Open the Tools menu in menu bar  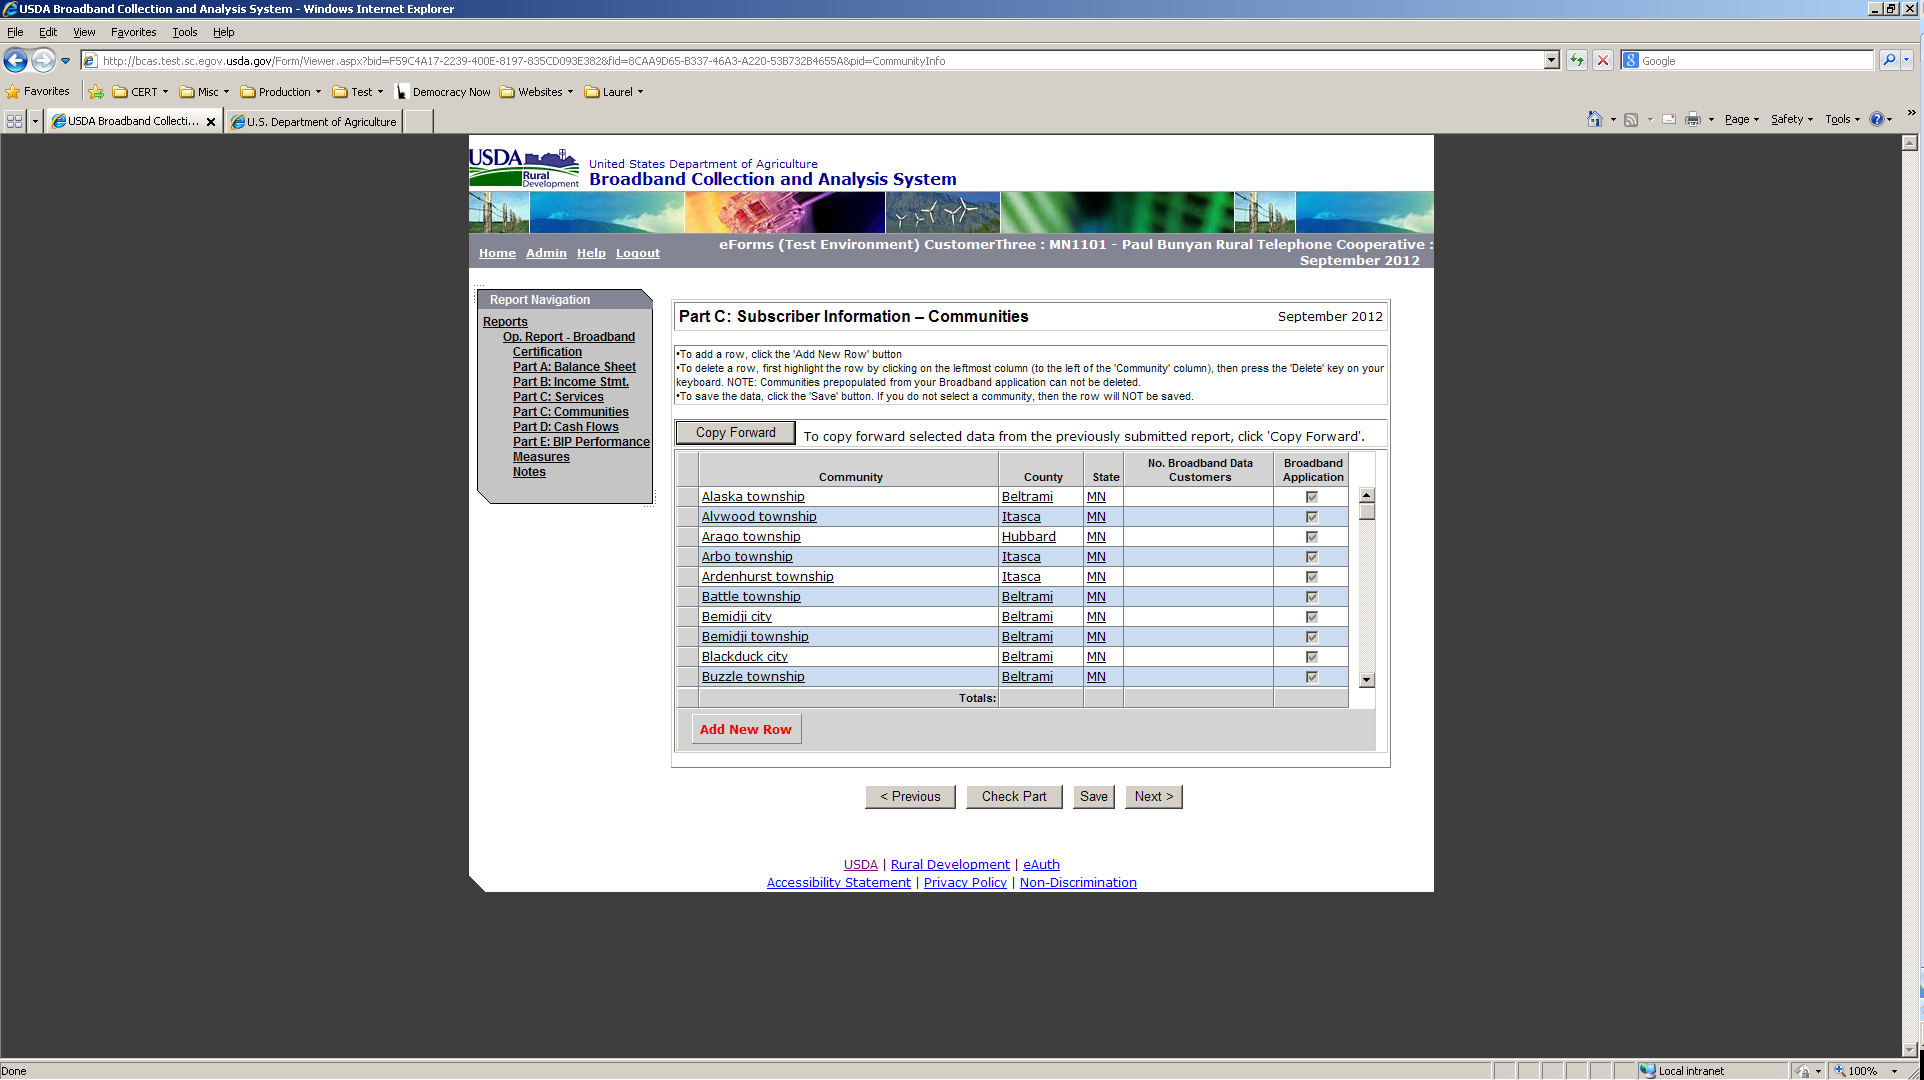click(x=184, y=32)
